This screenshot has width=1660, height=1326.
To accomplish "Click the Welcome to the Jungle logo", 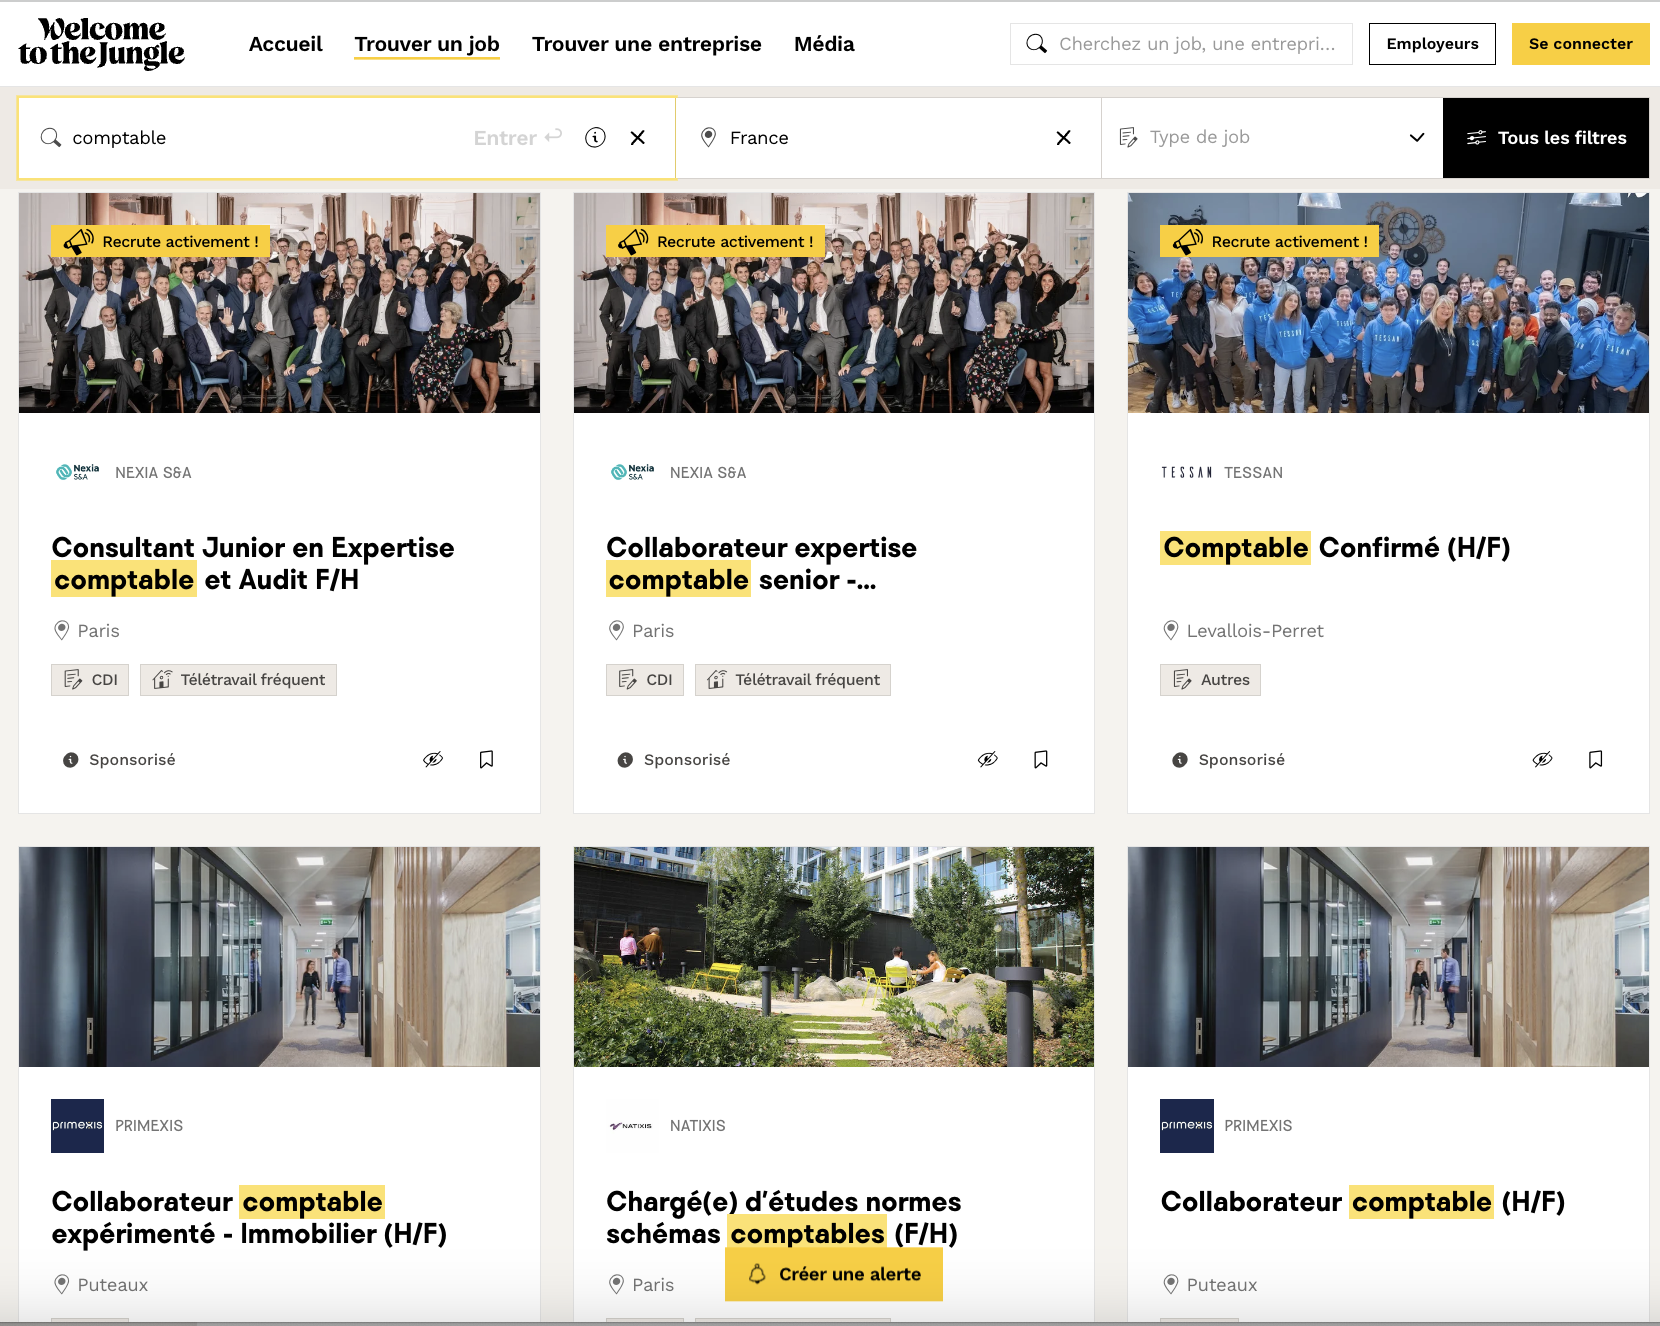I will coord(101,43).
